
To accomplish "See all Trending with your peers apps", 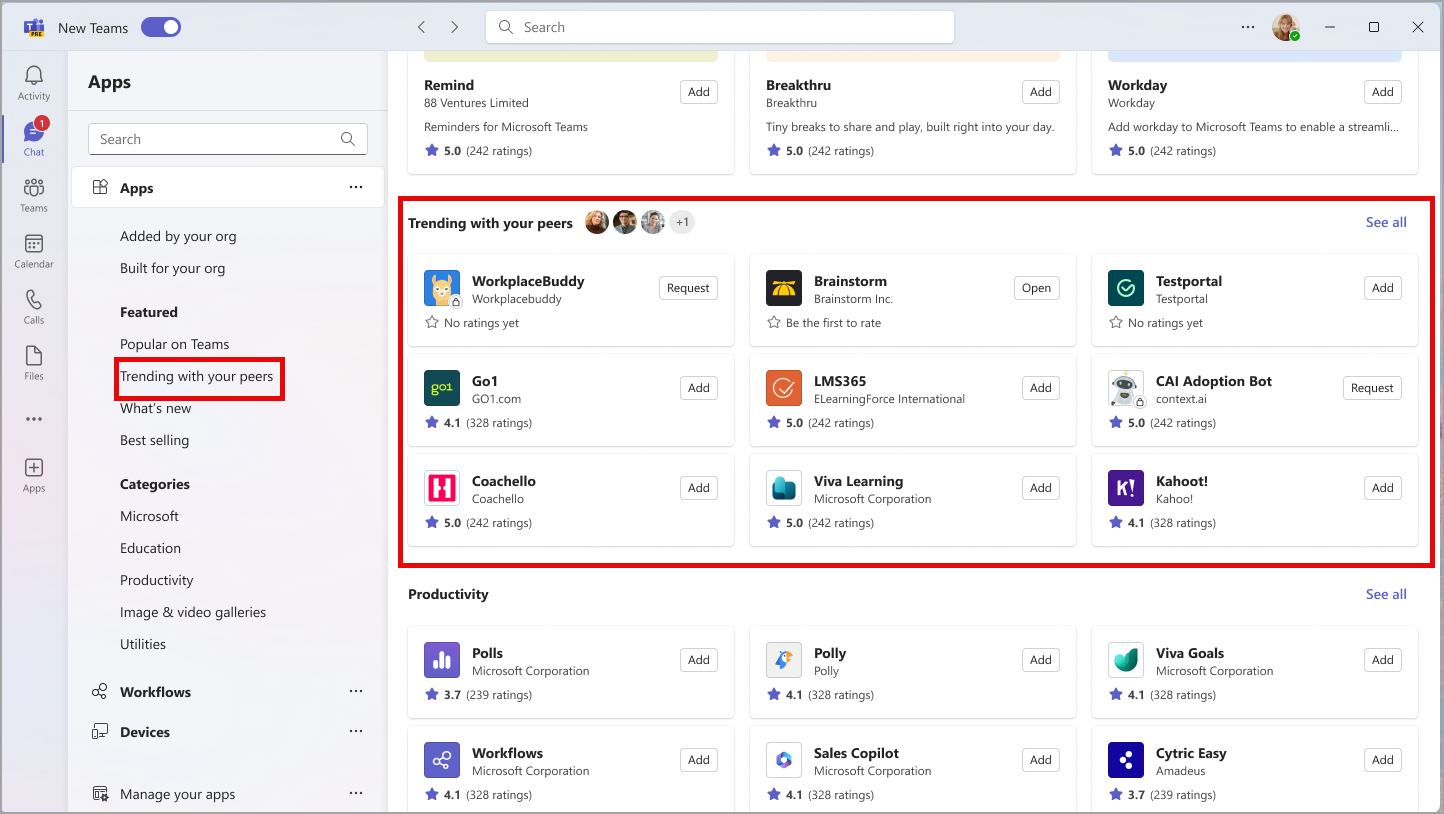I will (x=1386, y=222).
